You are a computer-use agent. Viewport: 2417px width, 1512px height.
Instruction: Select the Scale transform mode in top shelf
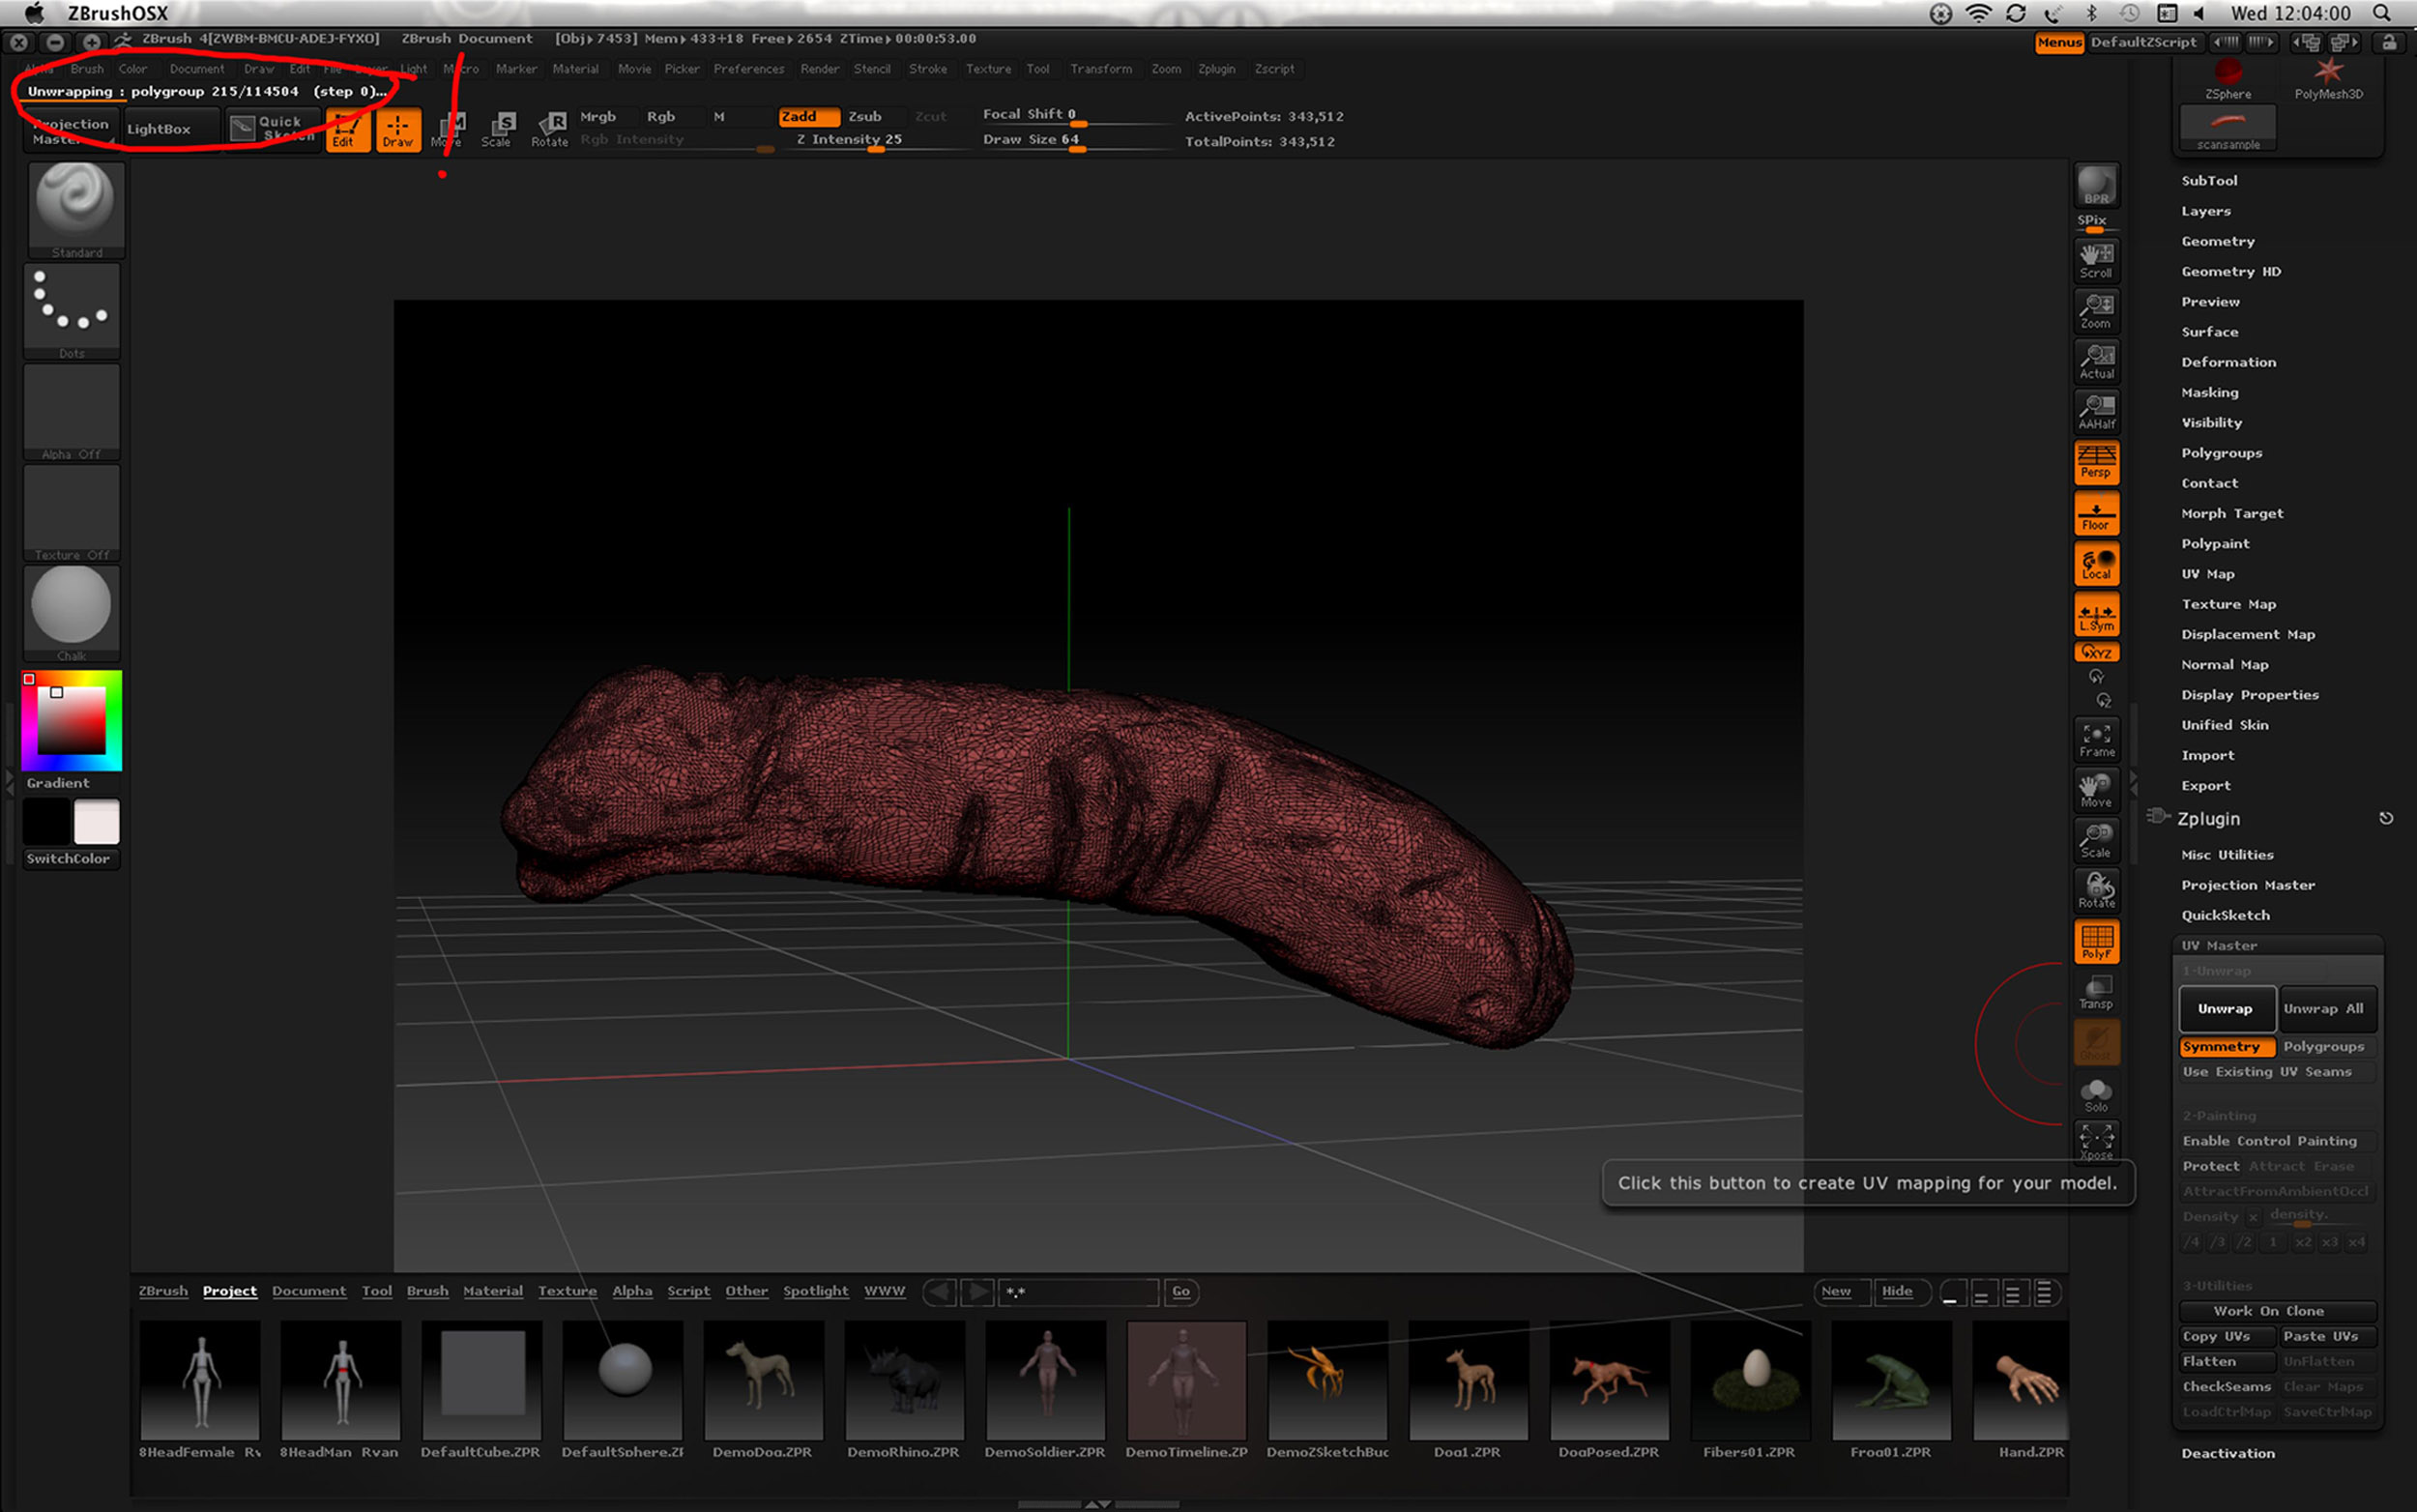click(x=496, y=129)
